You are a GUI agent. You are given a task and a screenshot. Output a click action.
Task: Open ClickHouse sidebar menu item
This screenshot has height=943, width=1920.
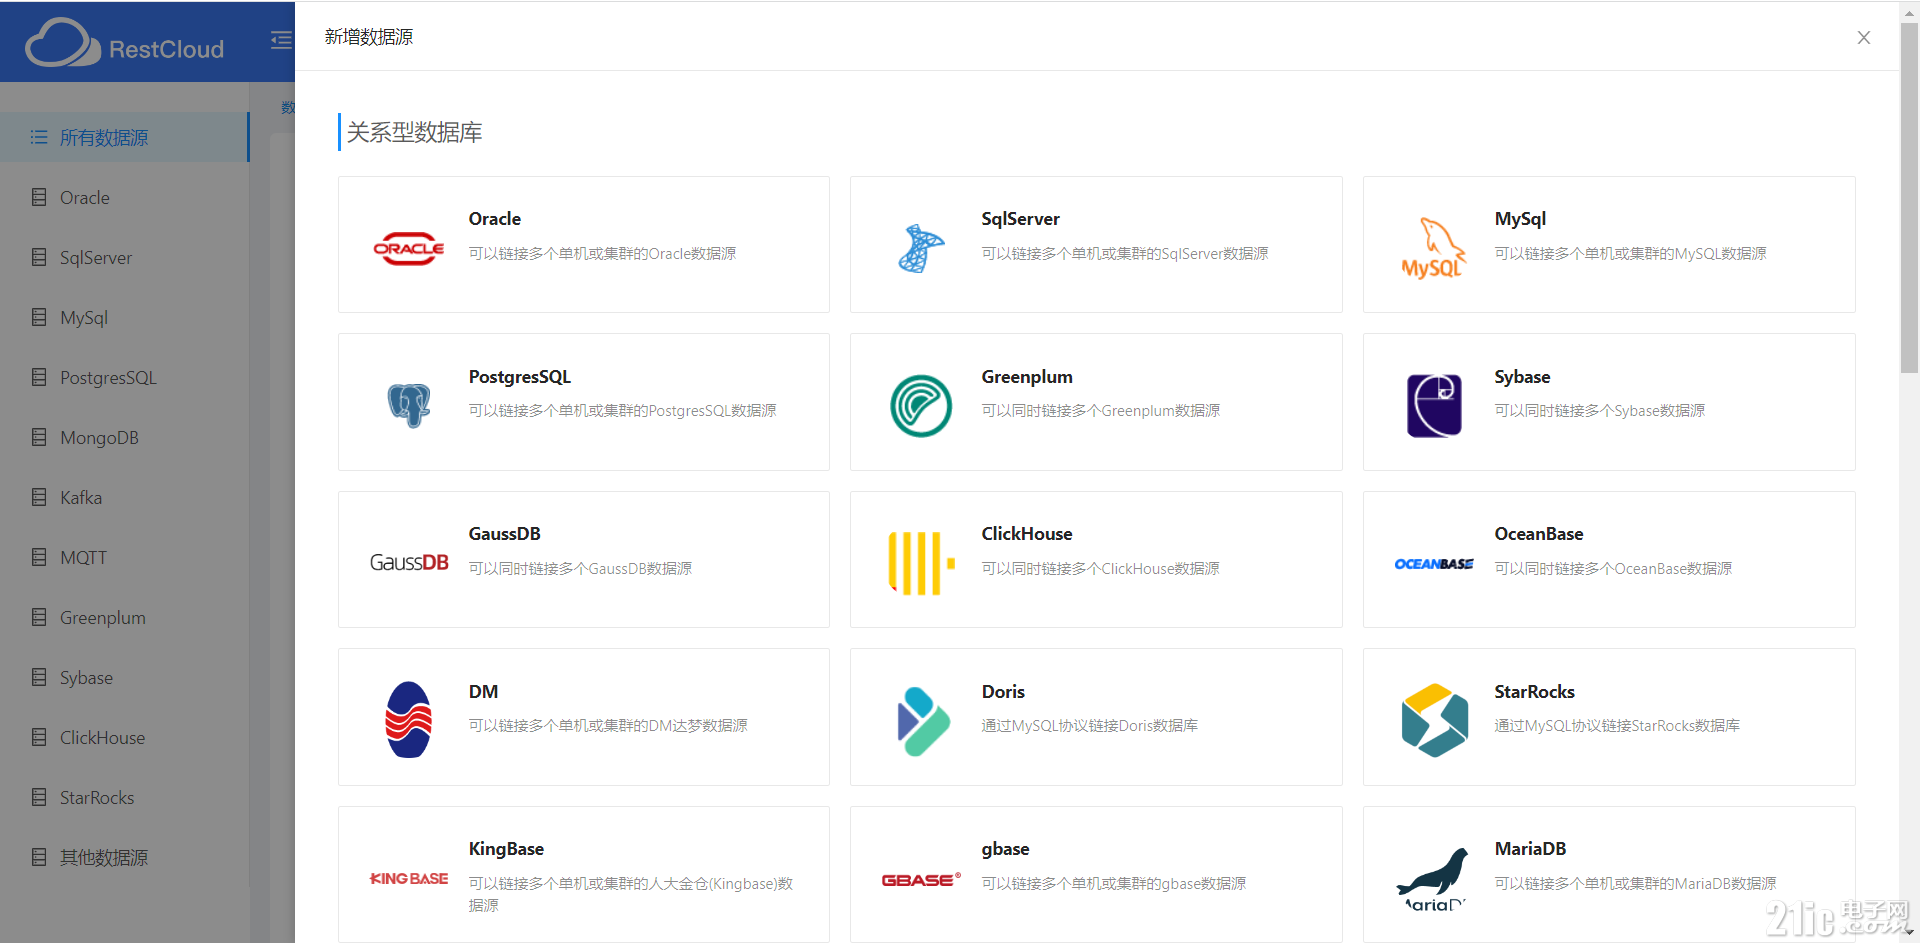[124, 737]
